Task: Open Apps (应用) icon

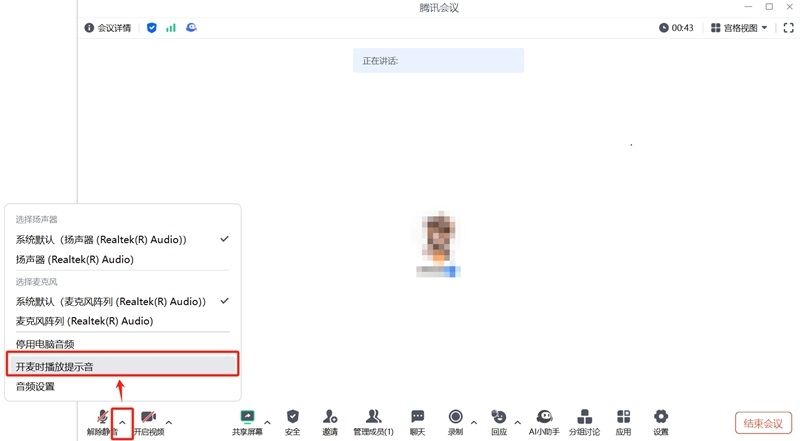Action: click(x=623, y=422)
